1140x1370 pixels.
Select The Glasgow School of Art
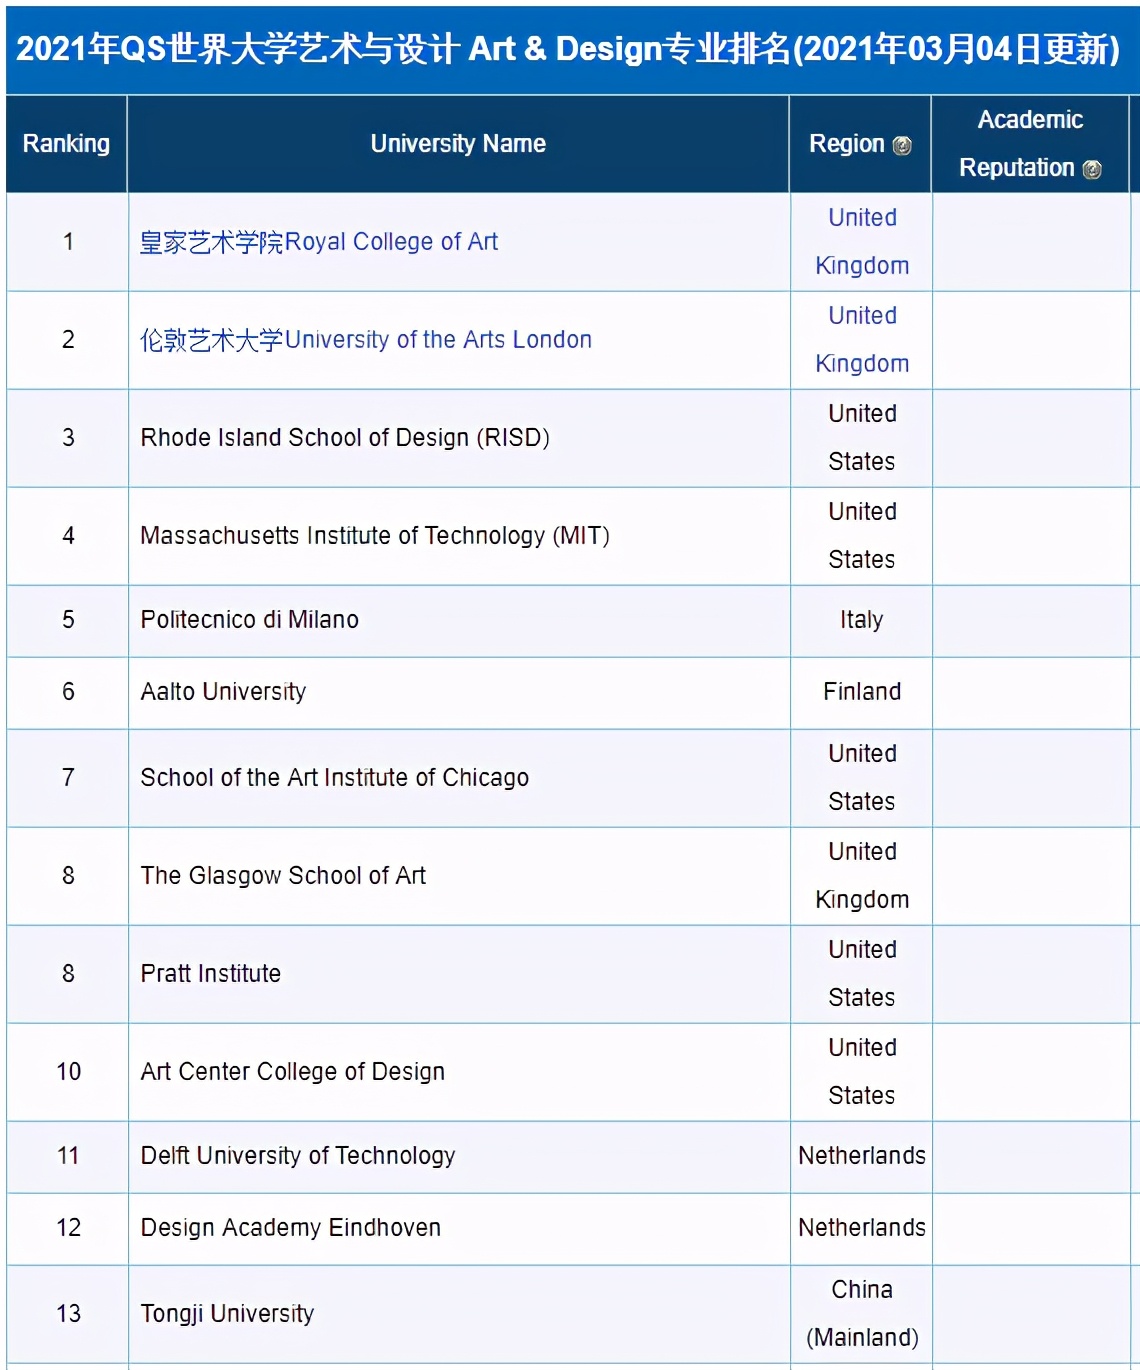(283, 876)
